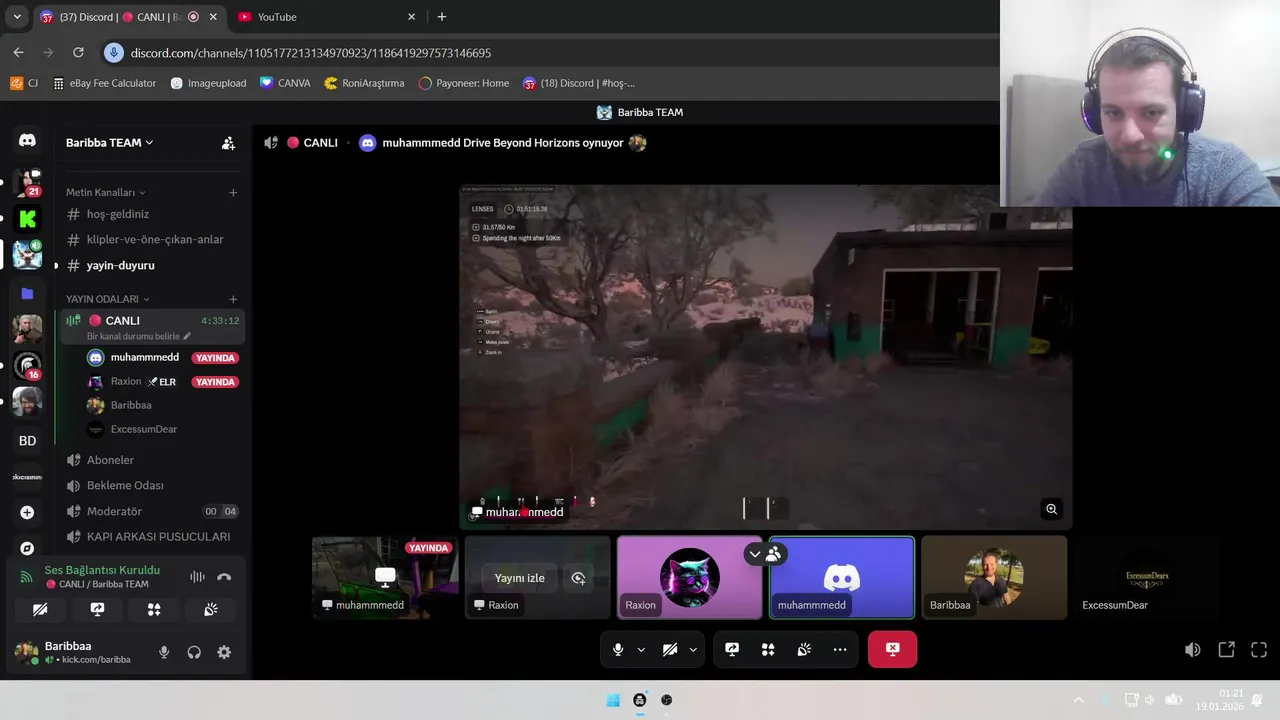Click Raxion in the CANLI channel list
This screenshot has height=720, width=1280.
126,382
